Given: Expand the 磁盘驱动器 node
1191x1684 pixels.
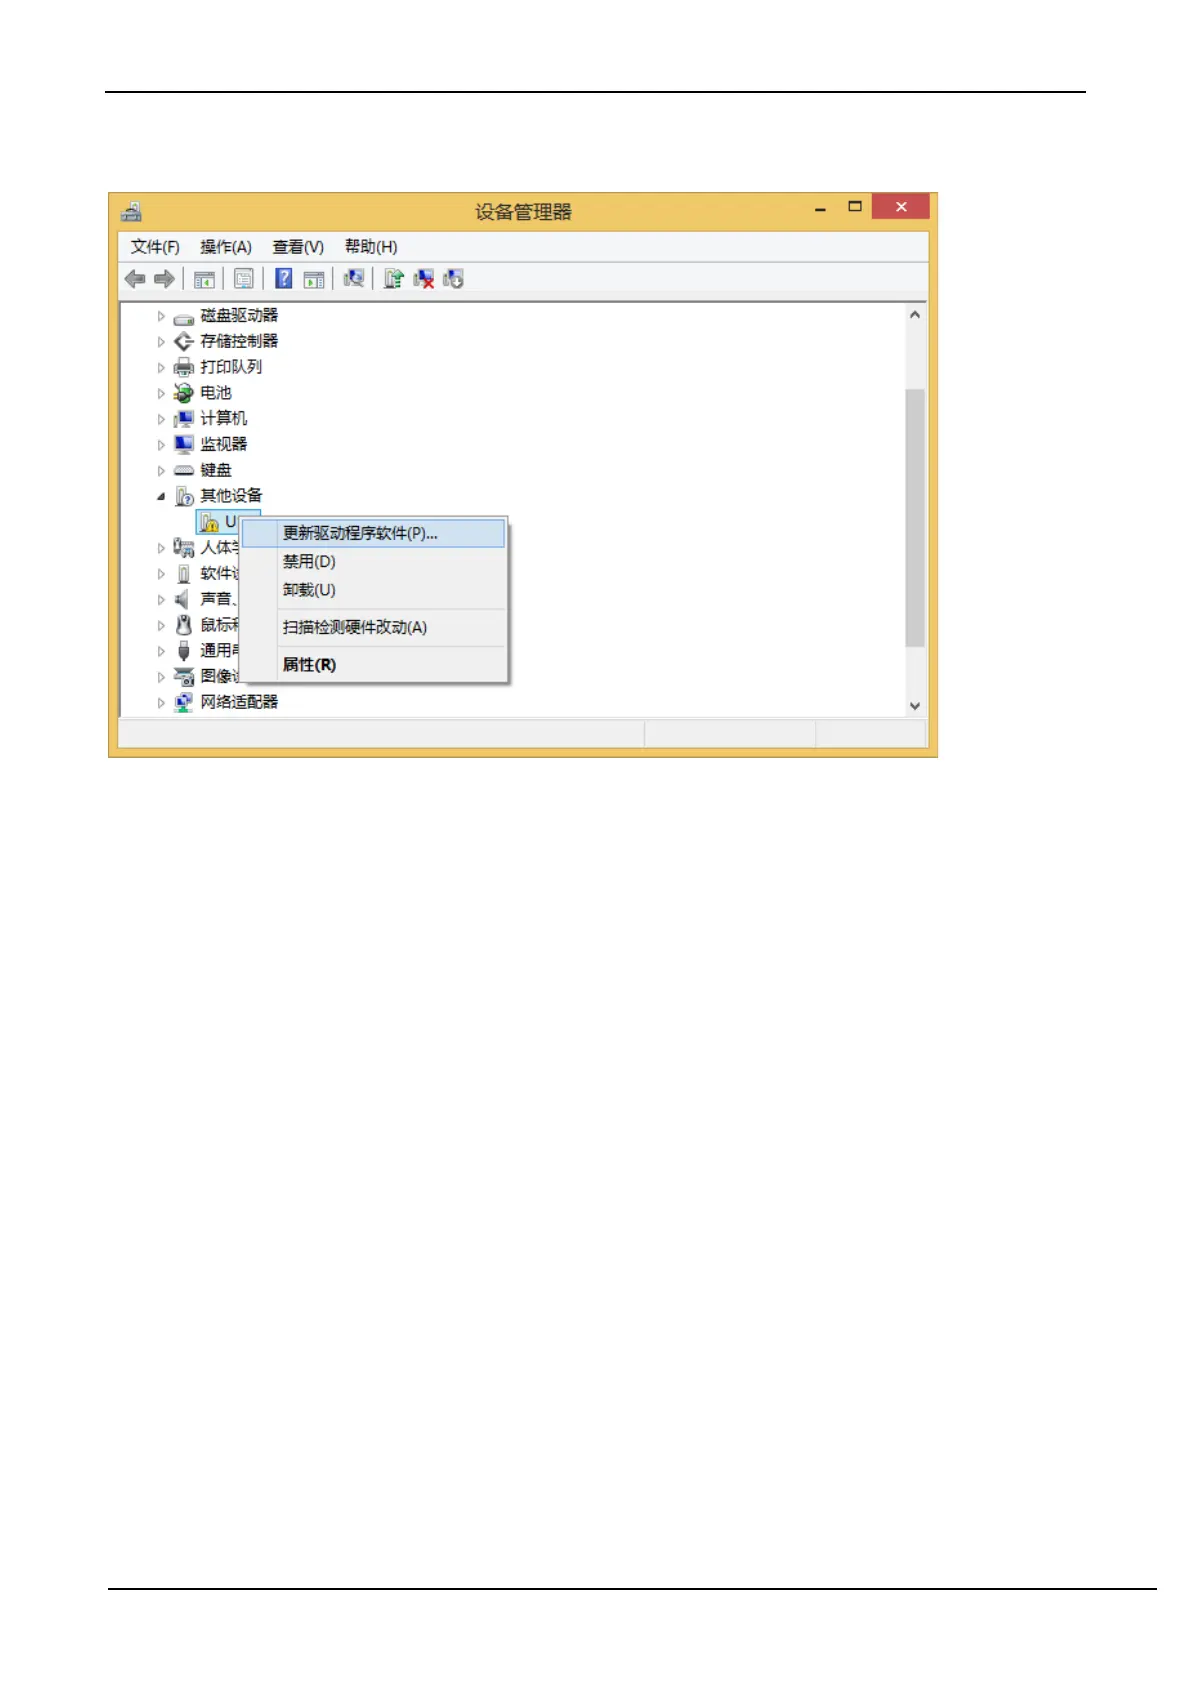Looking at the screenshot, I should point(161,316).
